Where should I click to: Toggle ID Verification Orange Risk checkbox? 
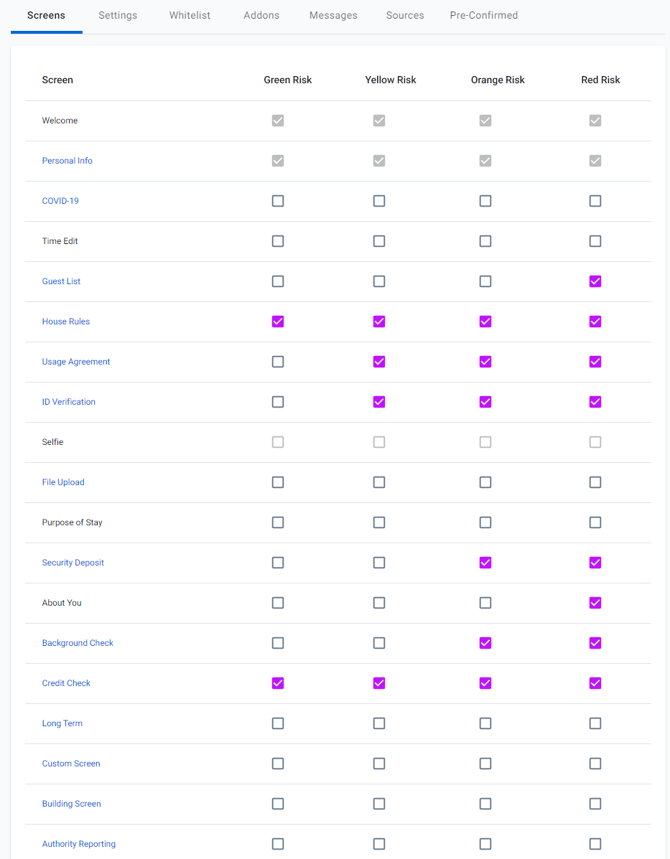(485, 402)
